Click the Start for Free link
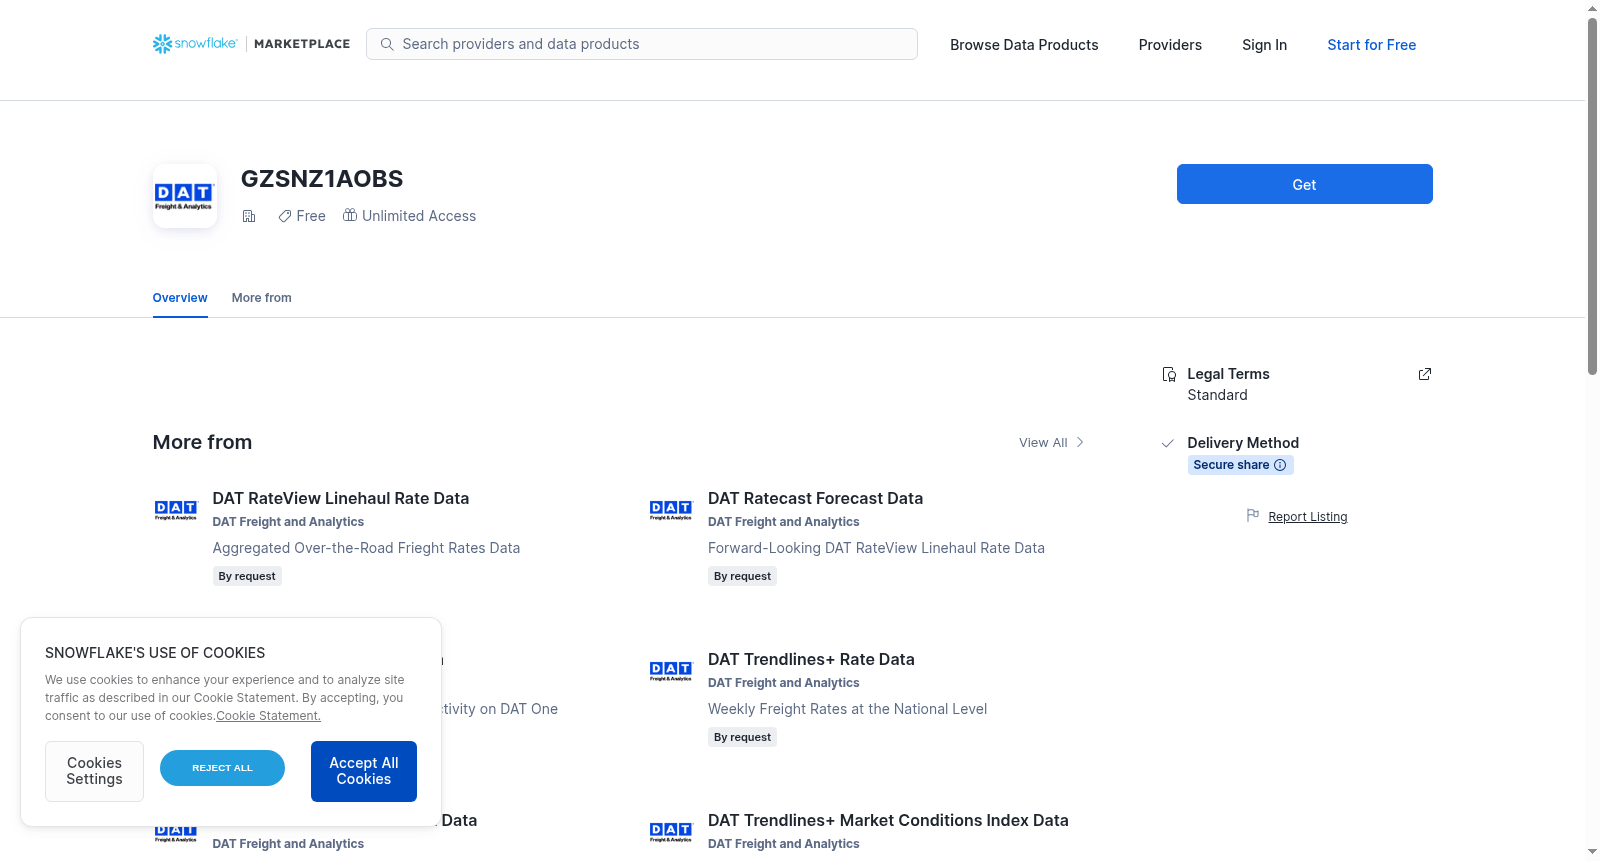Image resolution: width=1600 pixels, height=861 pixels. pyautogui.click(x=1372, y=45)
